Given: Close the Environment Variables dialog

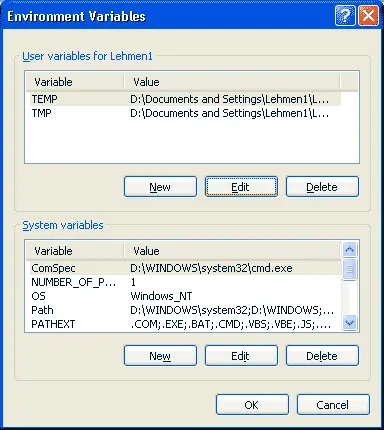Looking at the screenshot, I should (x=368, y=16).
